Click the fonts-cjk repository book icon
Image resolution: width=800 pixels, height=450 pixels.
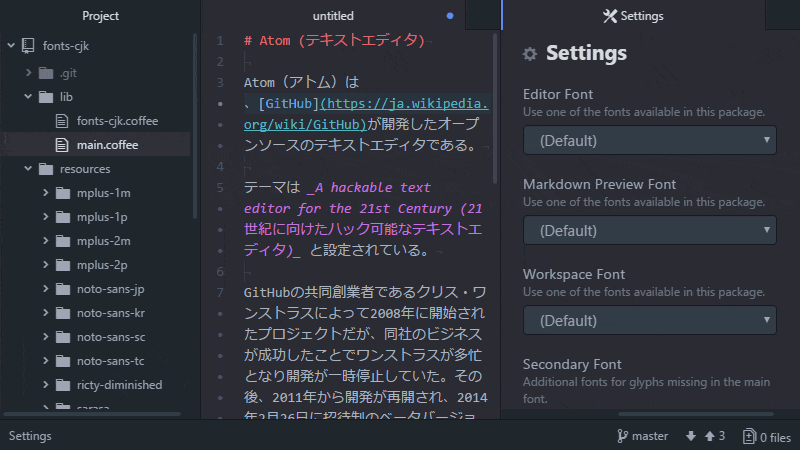(28, 46)
